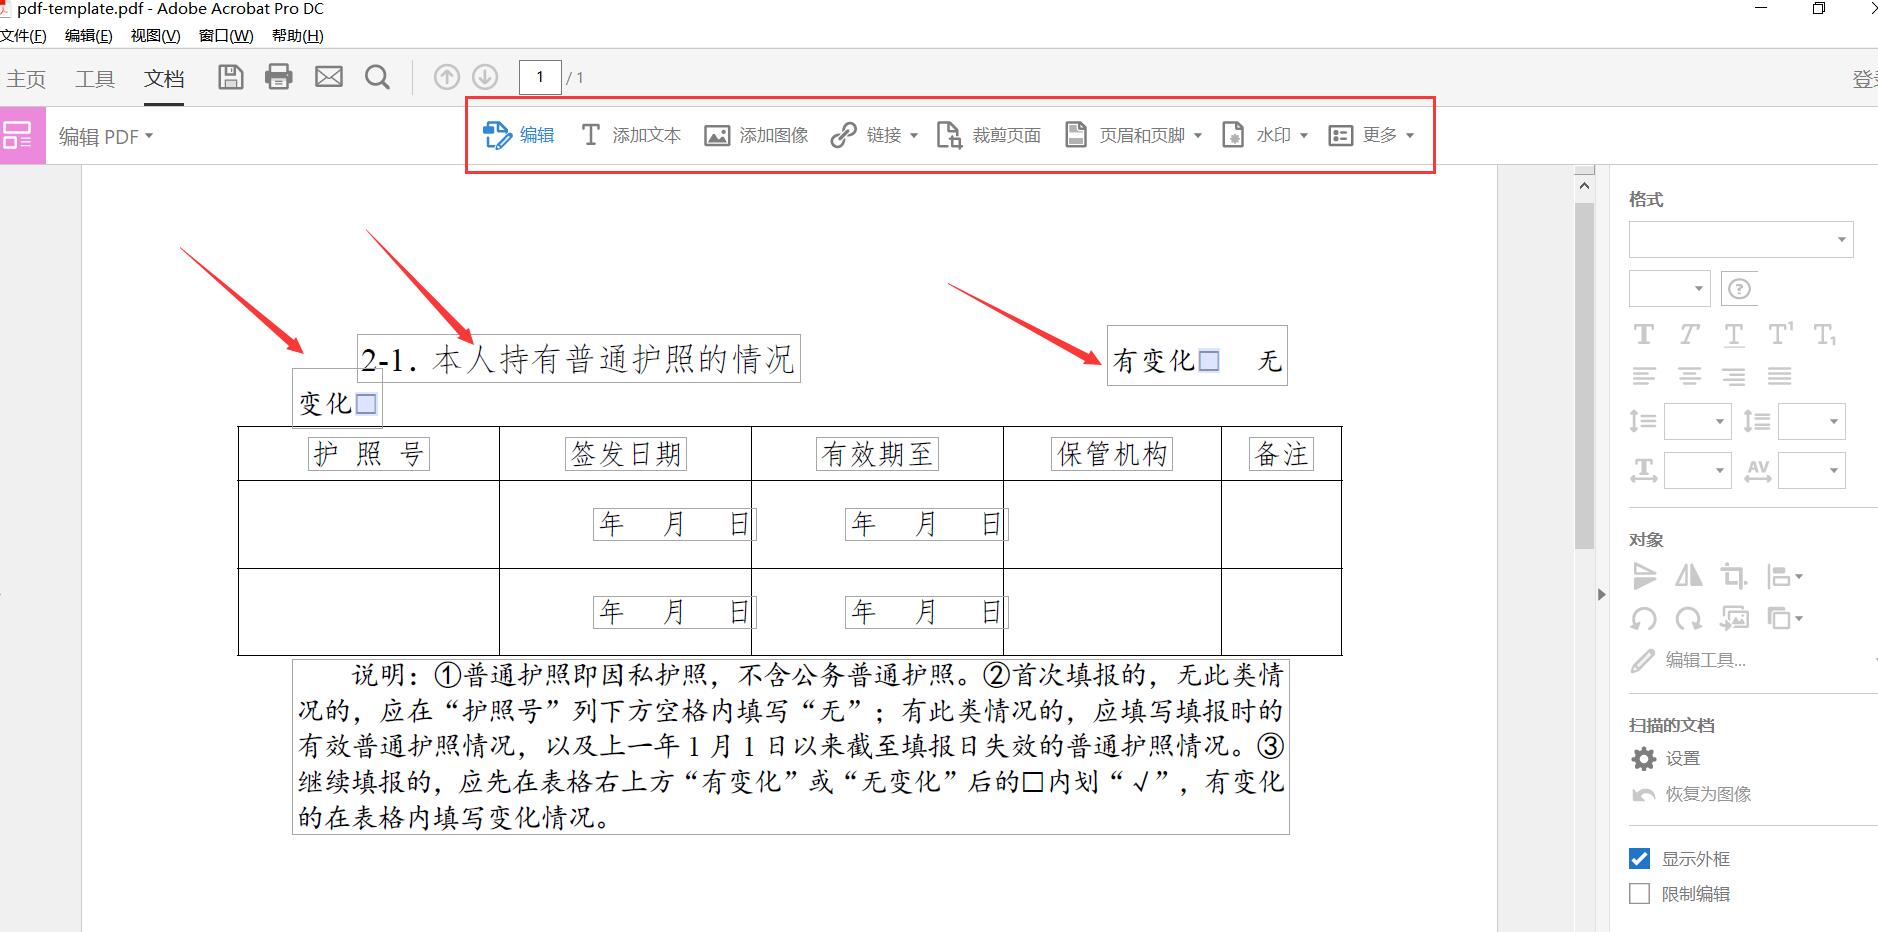Click the page number input field
Viewport: 1878px width, 932px height.
(539, 77)
